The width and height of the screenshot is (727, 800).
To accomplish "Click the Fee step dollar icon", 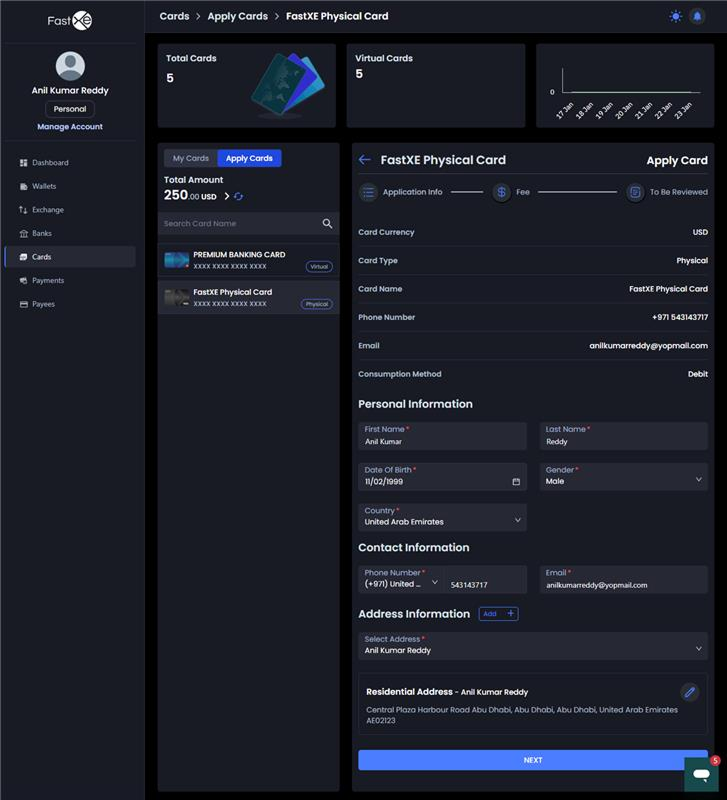I will (502, 192).
